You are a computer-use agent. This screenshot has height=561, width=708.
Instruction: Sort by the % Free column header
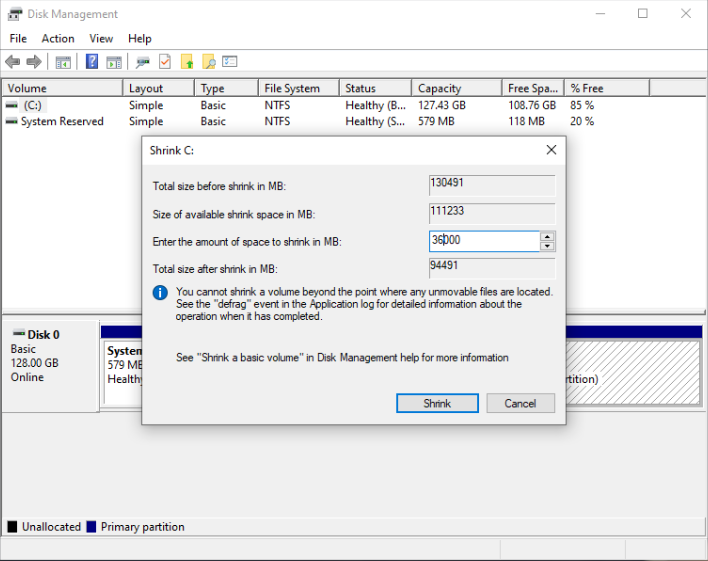click(607, 88)
